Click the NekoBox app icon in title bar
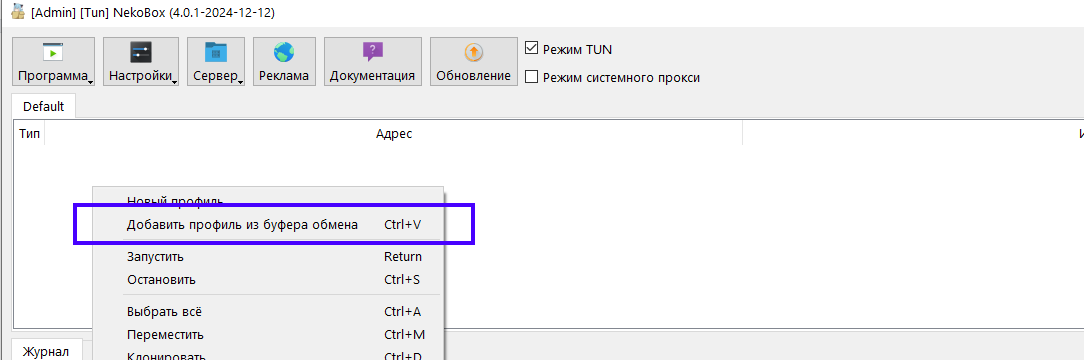1084x360 pixels. [18, 13]
